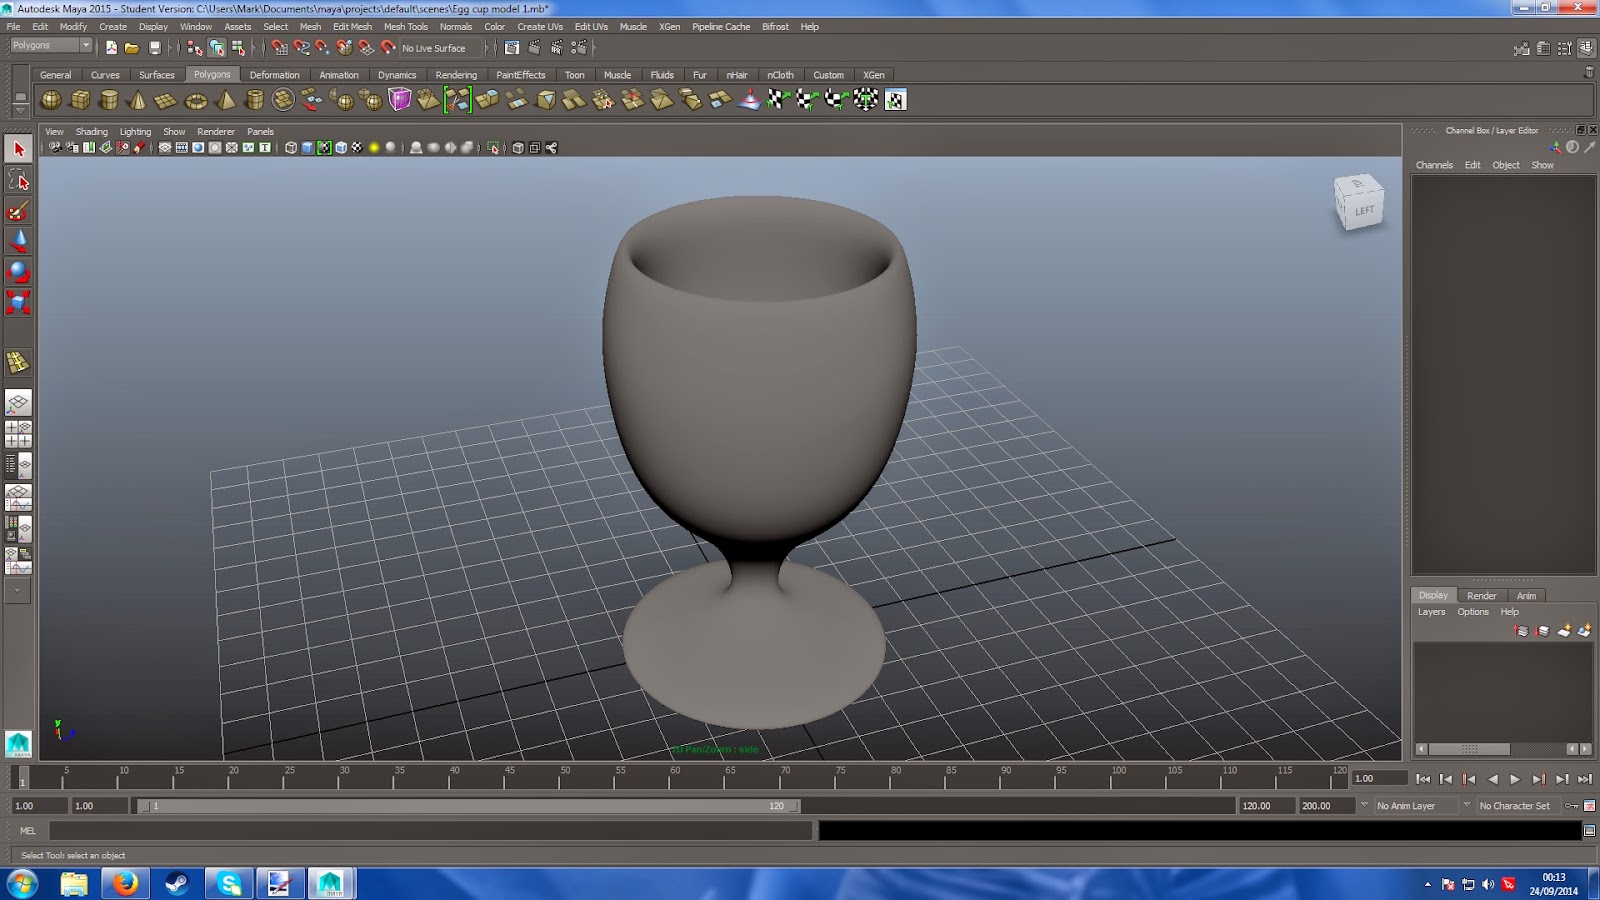This screenshot has width=1600, height=900.
Task: Click the Render layer tab
Action: (x=1481, y=596)
